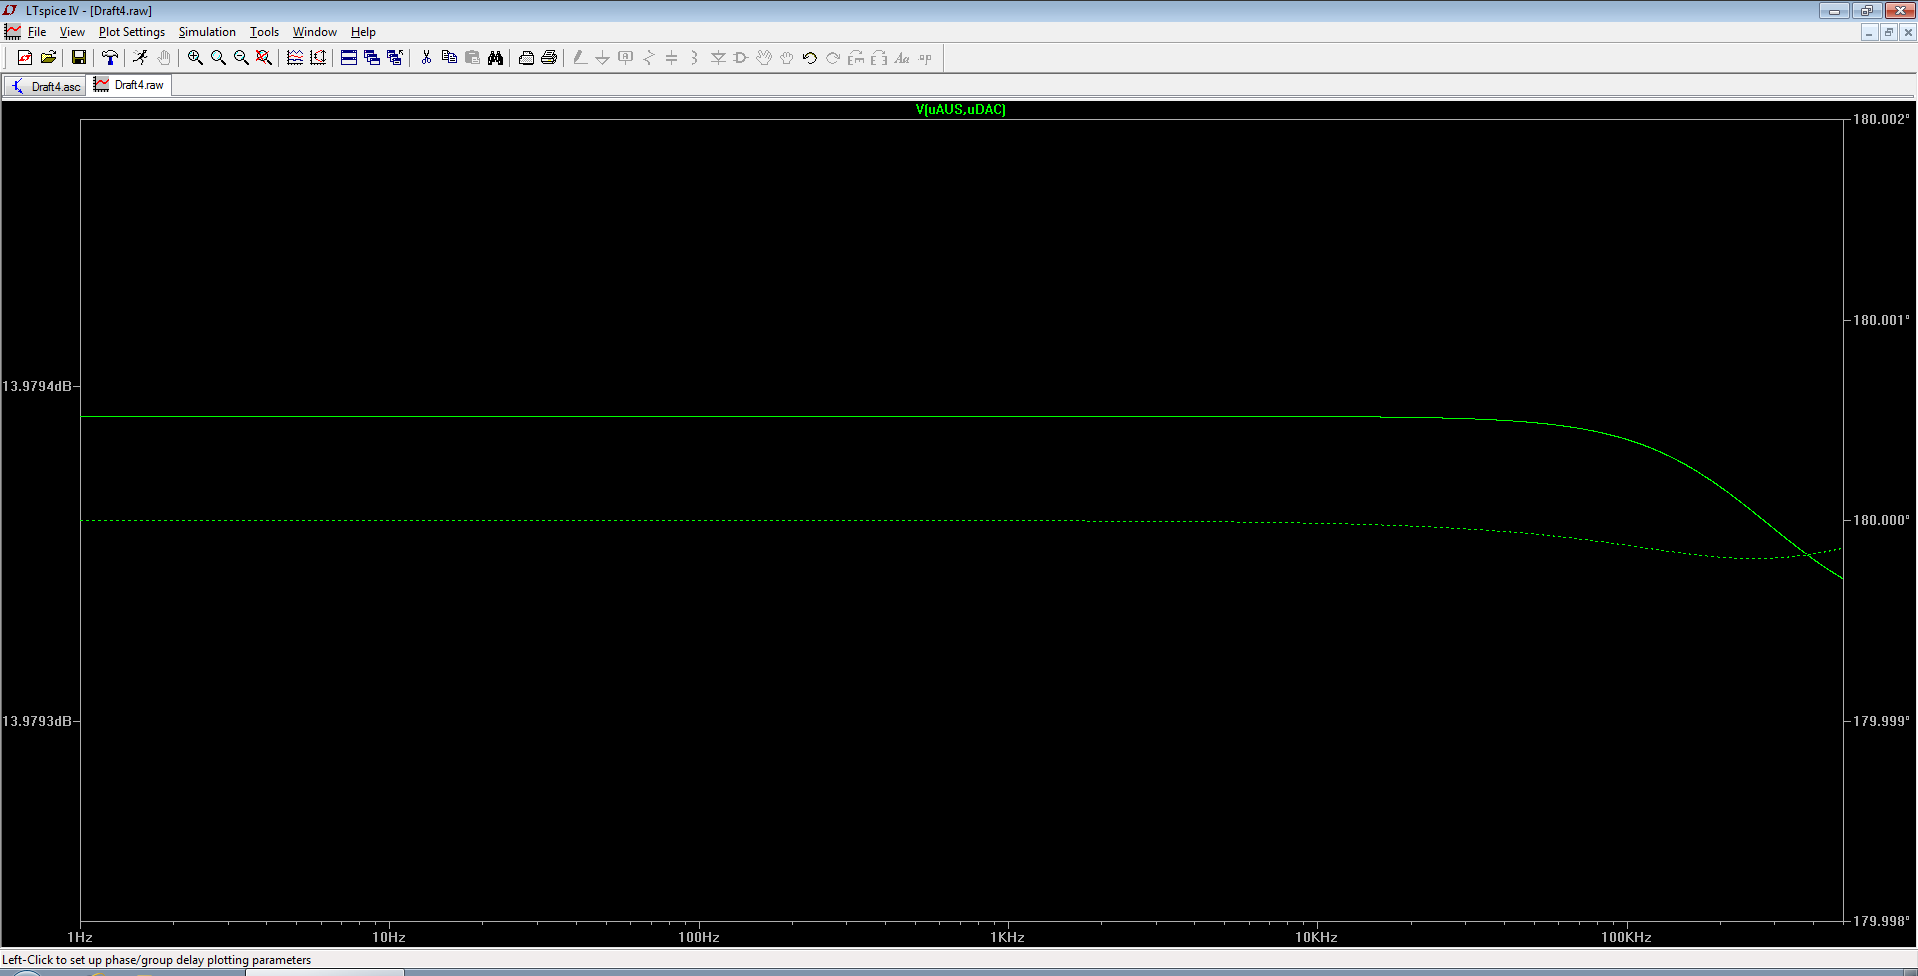Click the 13.9793dB left axis label
Viewport: 1918px width, 976px height.
tap(37, 721)
